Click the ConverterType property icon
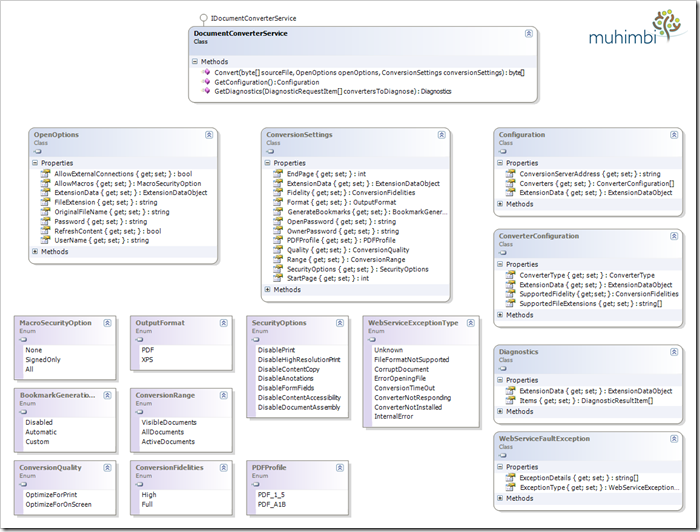700x532 pixels. pos(512,275)
